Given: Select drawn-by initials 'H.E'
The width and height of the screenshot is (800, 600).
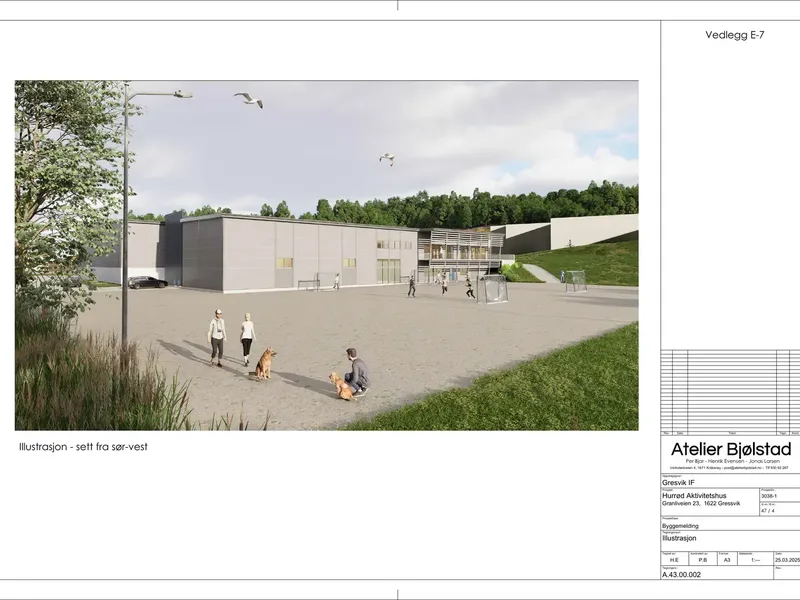Looking at the screenshot, I should tap(674, 560).
